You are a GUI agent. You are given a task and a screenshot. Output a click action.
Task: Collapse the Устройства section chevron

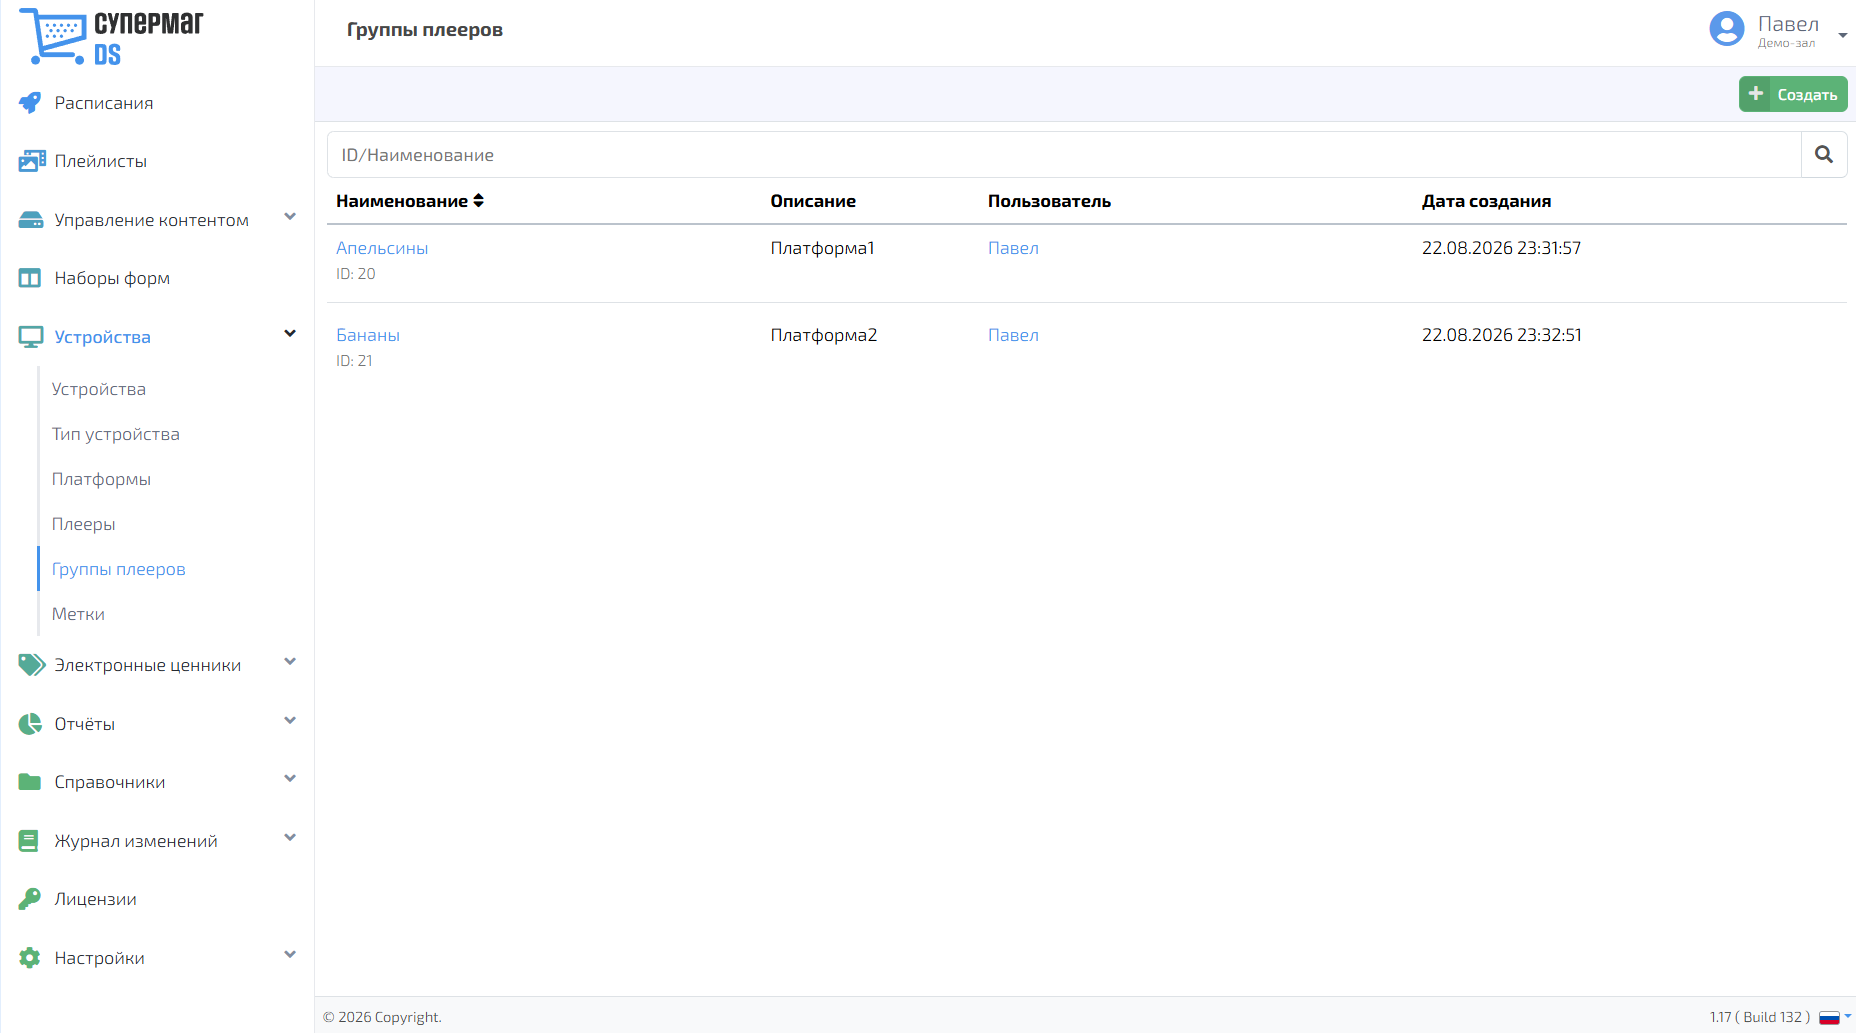pos(290,334)
